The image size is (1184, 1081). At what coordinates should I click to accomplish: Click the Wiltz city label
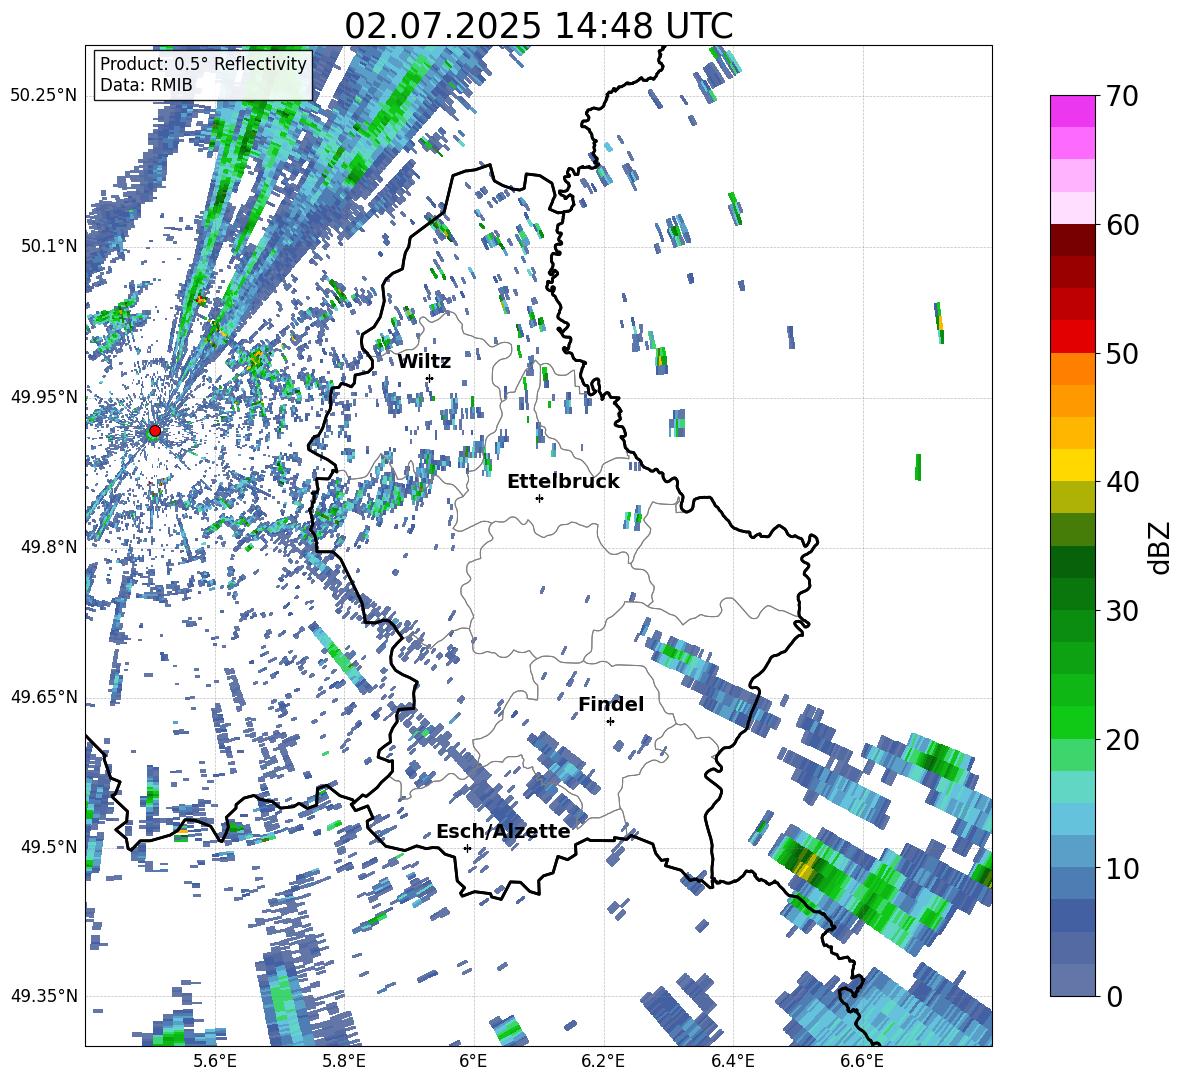(424, 362)
